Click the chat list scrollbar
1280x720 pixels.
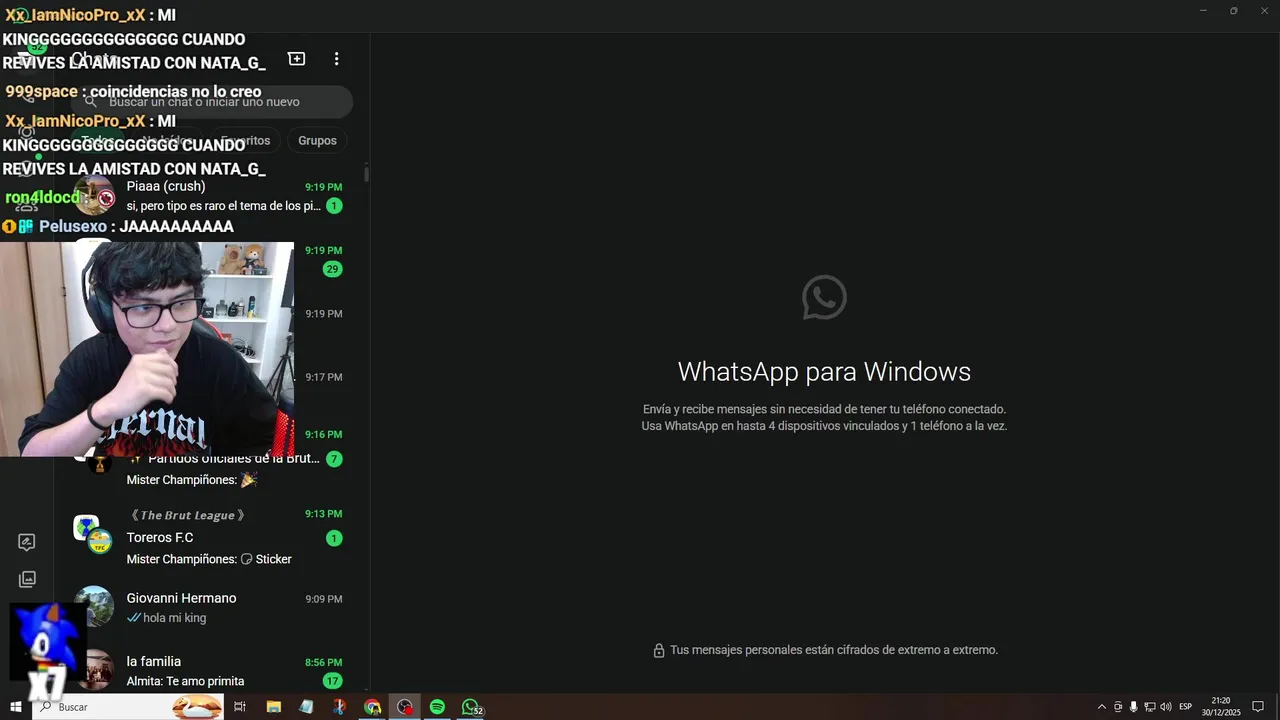tap(366, 174)
